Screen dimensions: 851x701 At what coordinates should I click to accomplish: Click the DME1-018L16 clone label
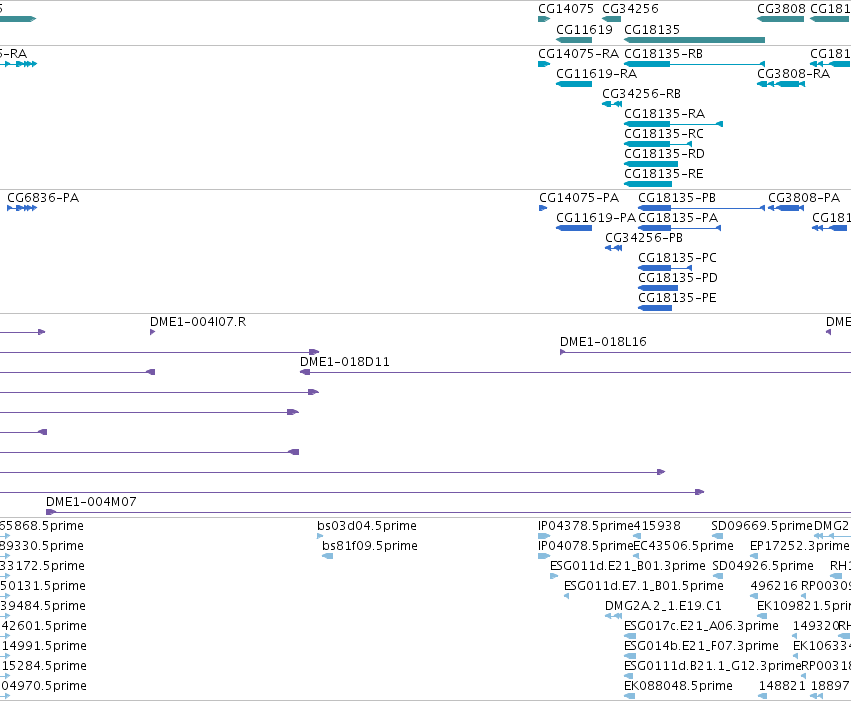tap(604, 342)
